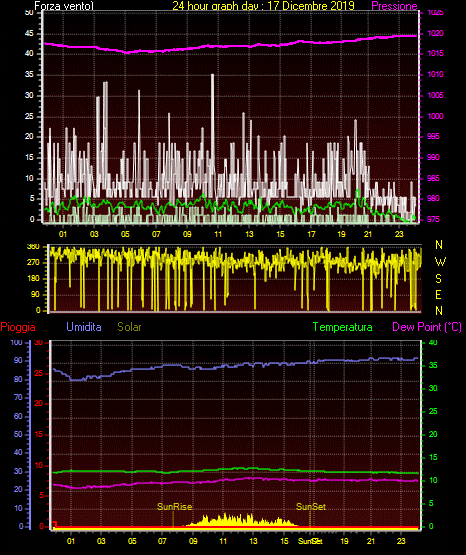
Task: Click the red rain marker at chart origin
Action: 54,524
